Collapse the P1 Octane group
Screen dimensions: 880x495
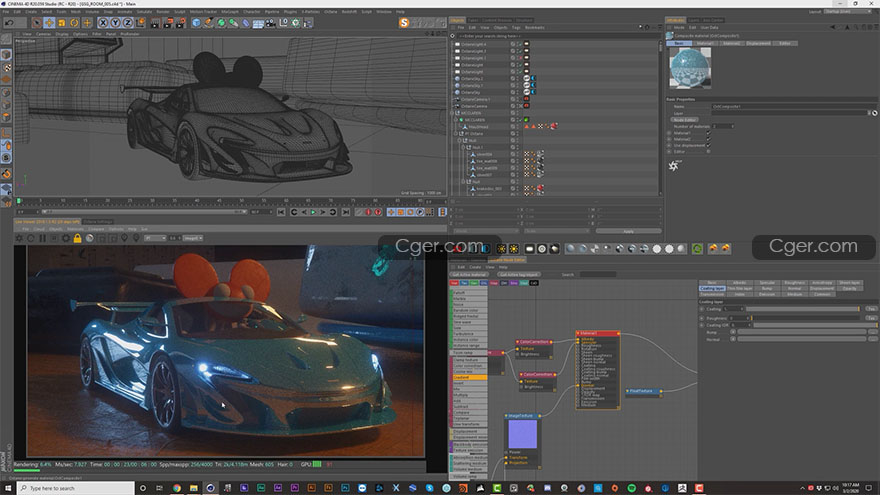click(456, 134)
